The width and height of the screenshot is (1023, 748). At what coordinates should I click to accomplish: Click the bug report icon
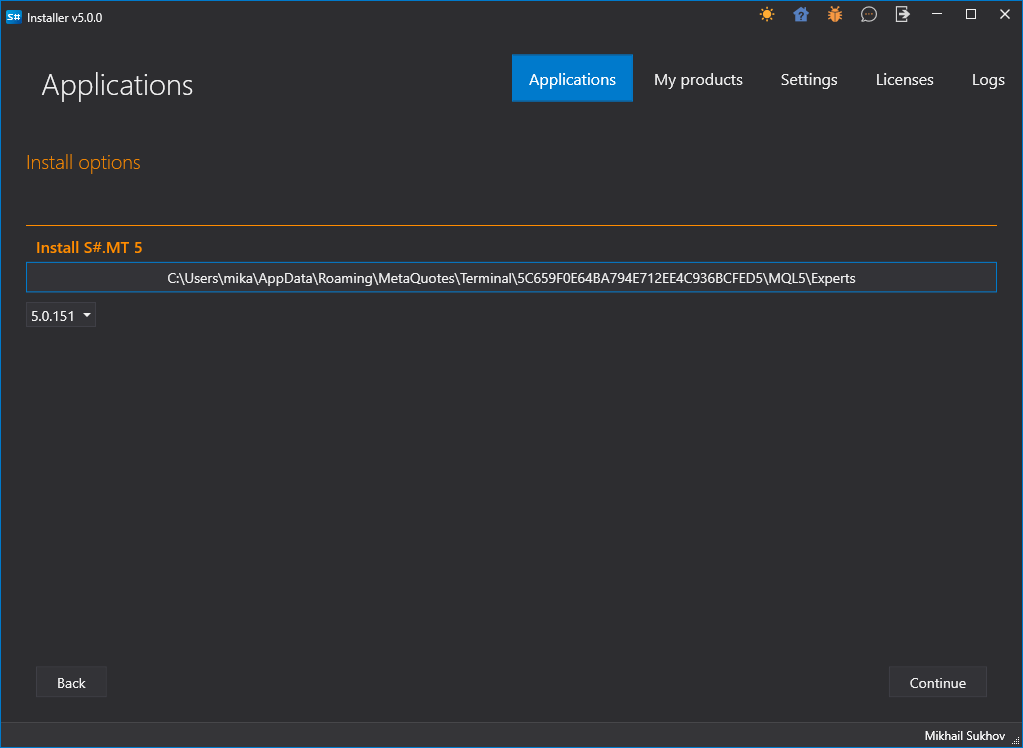(835, 14)
